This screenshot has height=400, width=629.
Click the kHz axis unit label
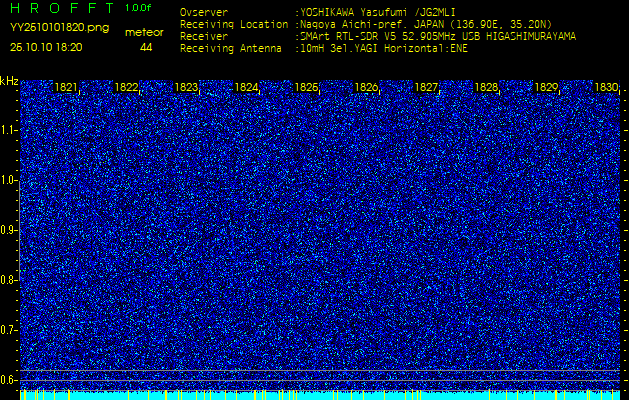click(9, 81)
